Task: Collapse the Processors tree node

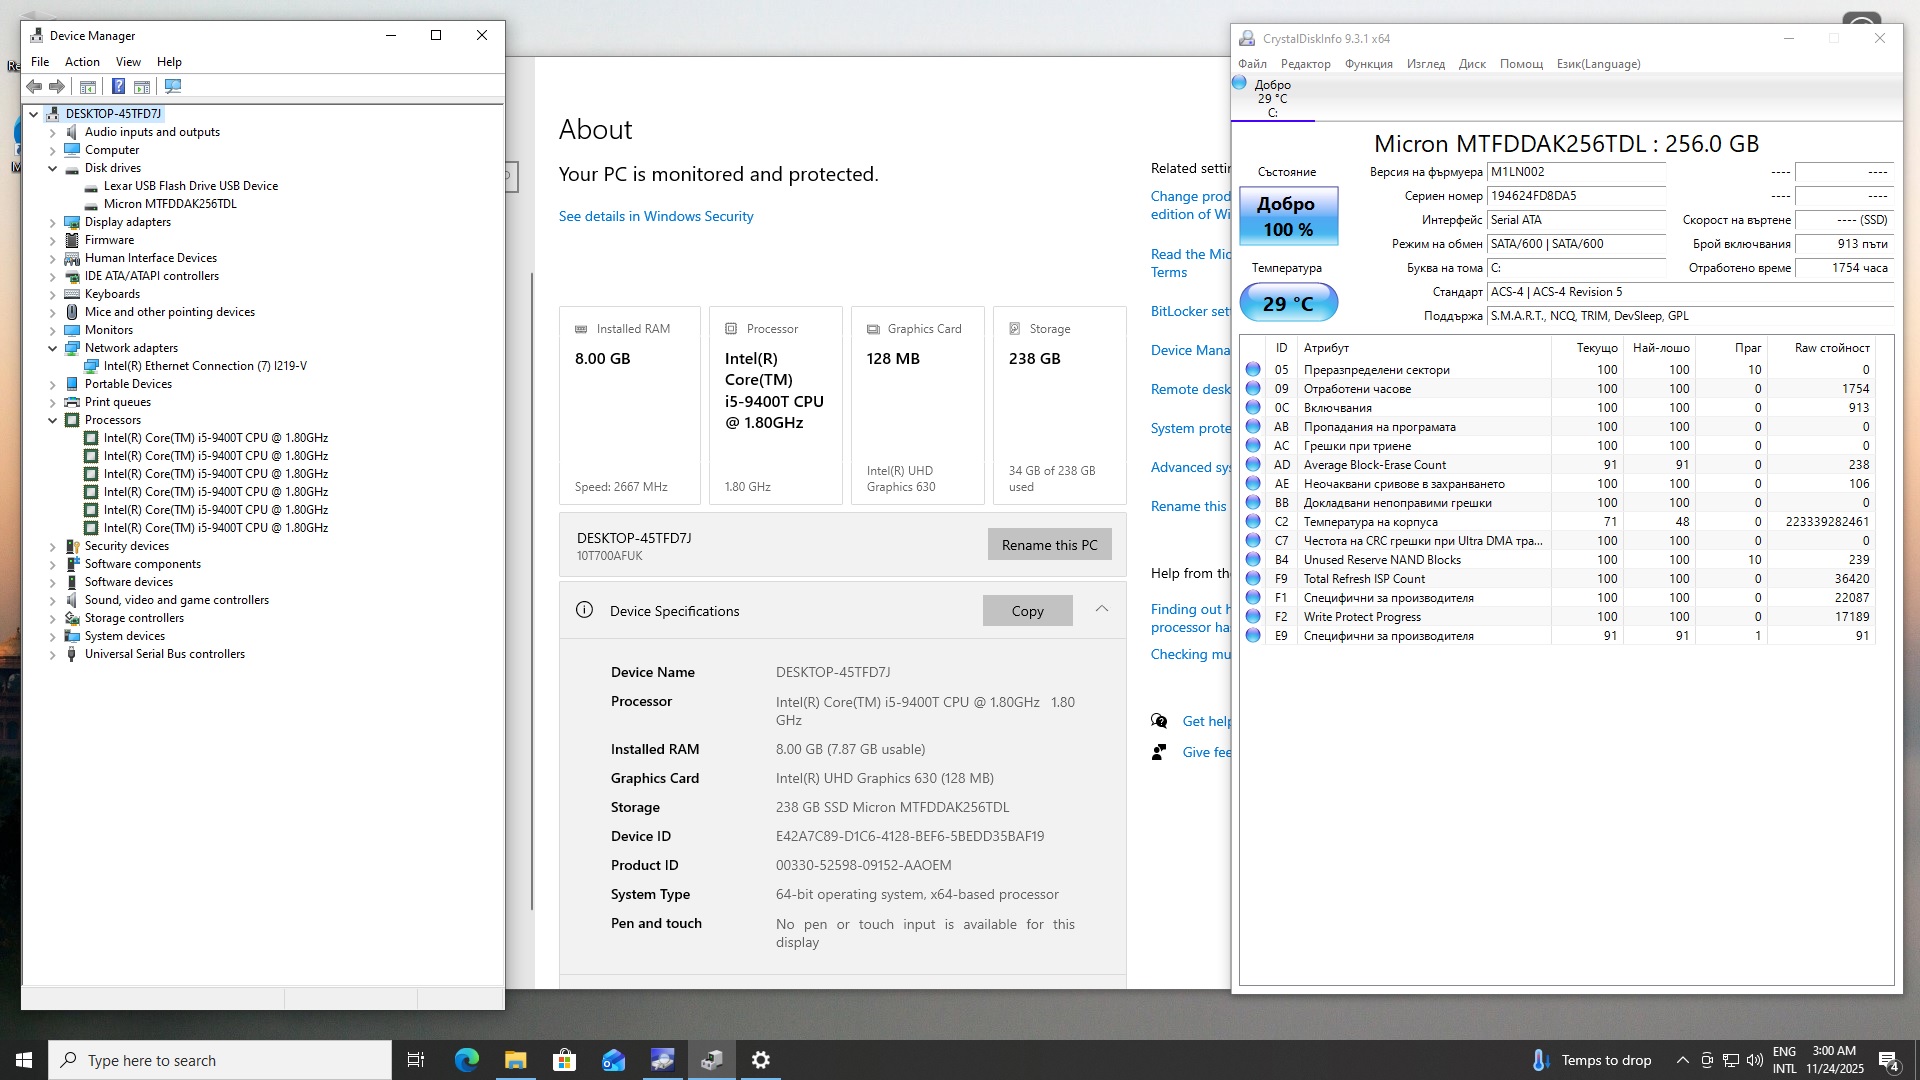Action: pyautogui.click(x=53, y=420)
